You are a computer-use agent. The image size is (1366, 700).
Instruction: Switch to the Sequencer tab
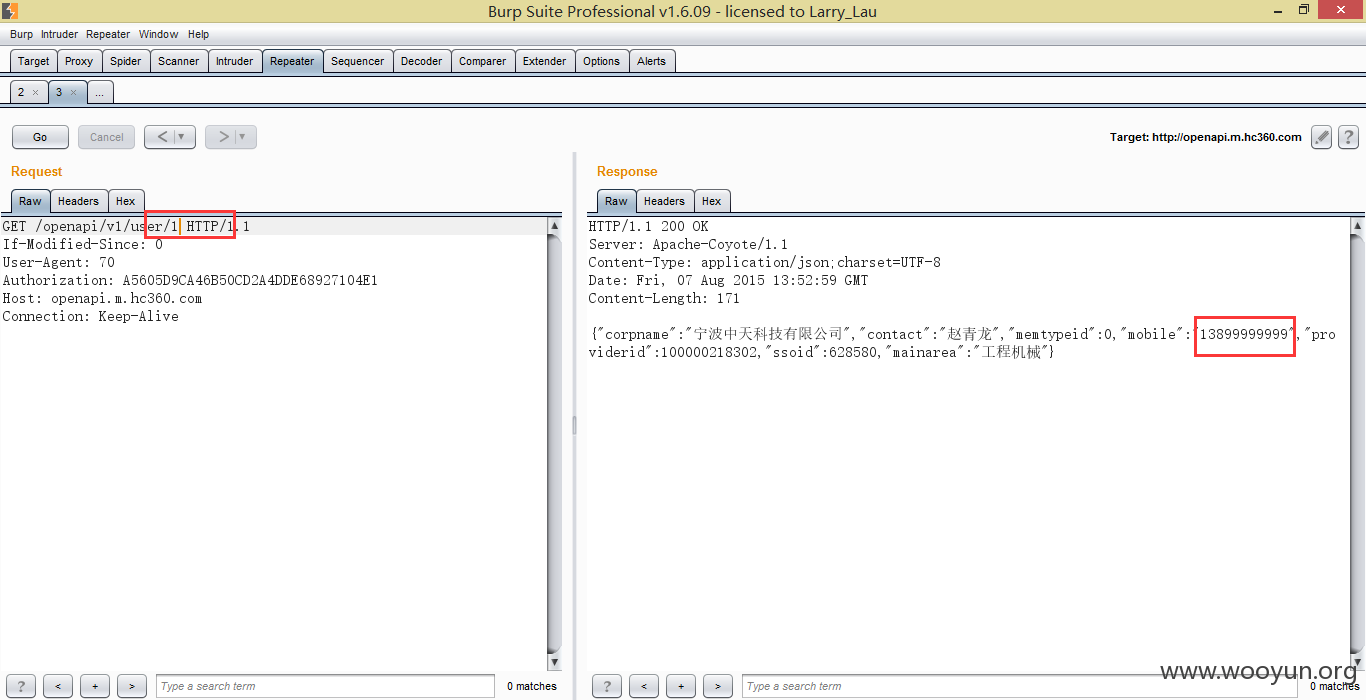point(357,61)
